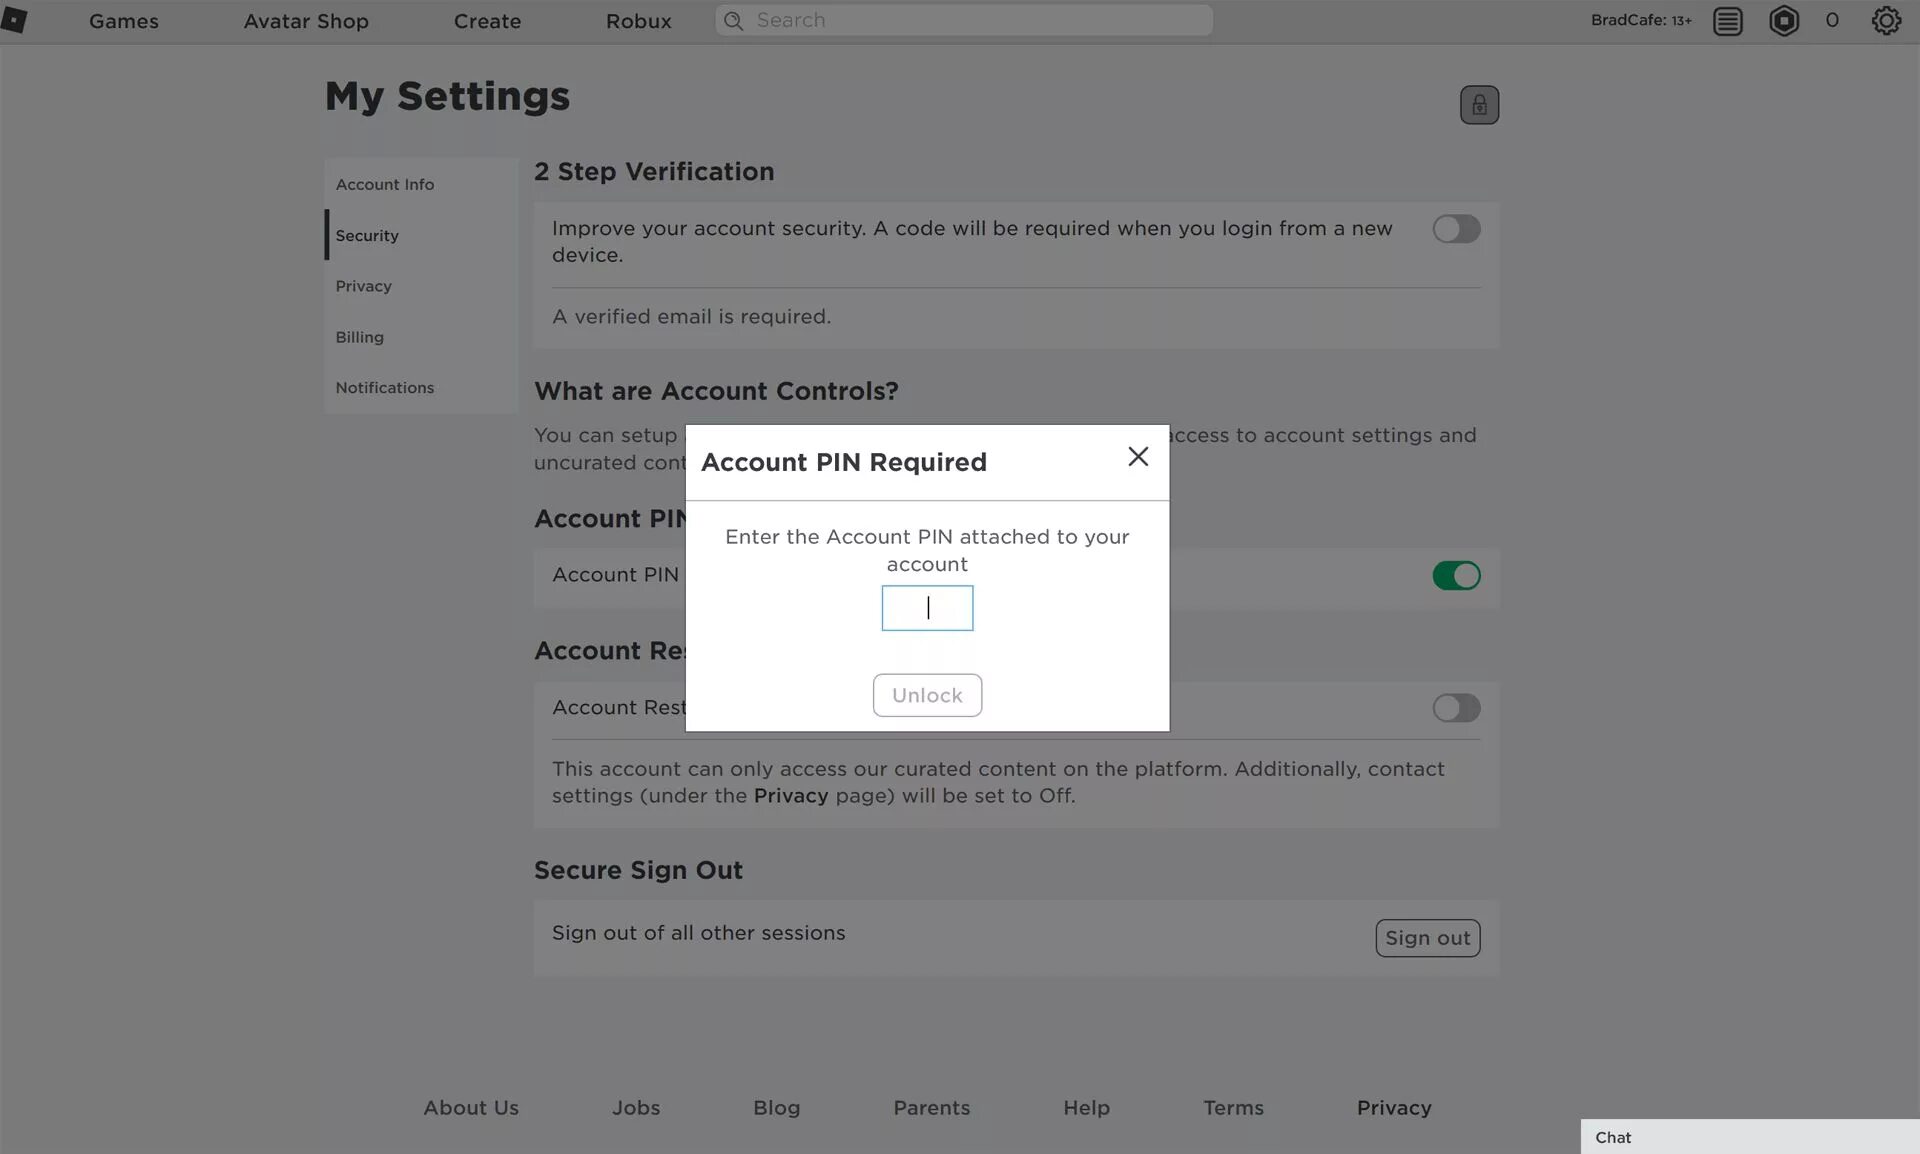Turn off the Account PIN toggle
This screenshot has height=1154, width=1920.
[1455, 576]
